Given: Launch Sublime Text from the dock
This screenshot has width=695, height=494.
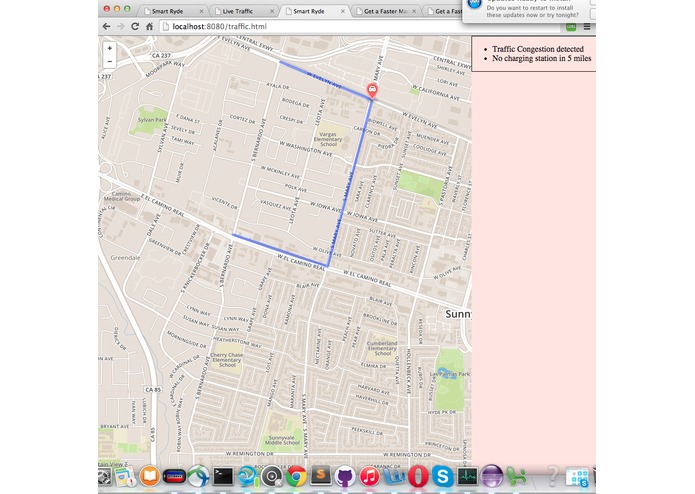Looking at the screenshot, I should pos(321,476).
